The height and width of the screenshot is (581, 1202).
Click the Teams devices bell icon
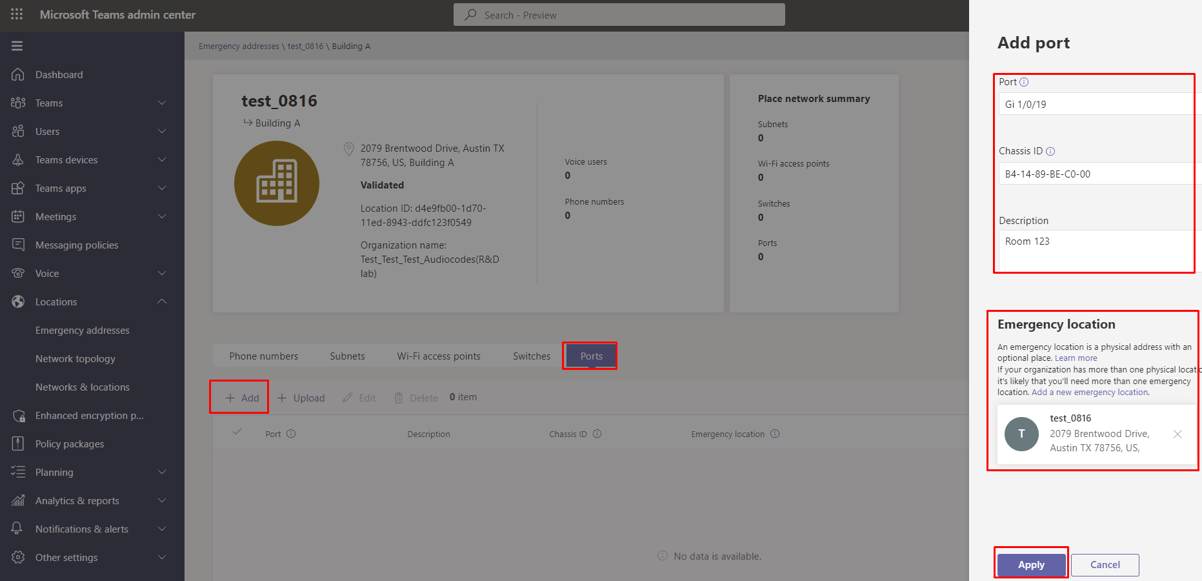point(18,160)
